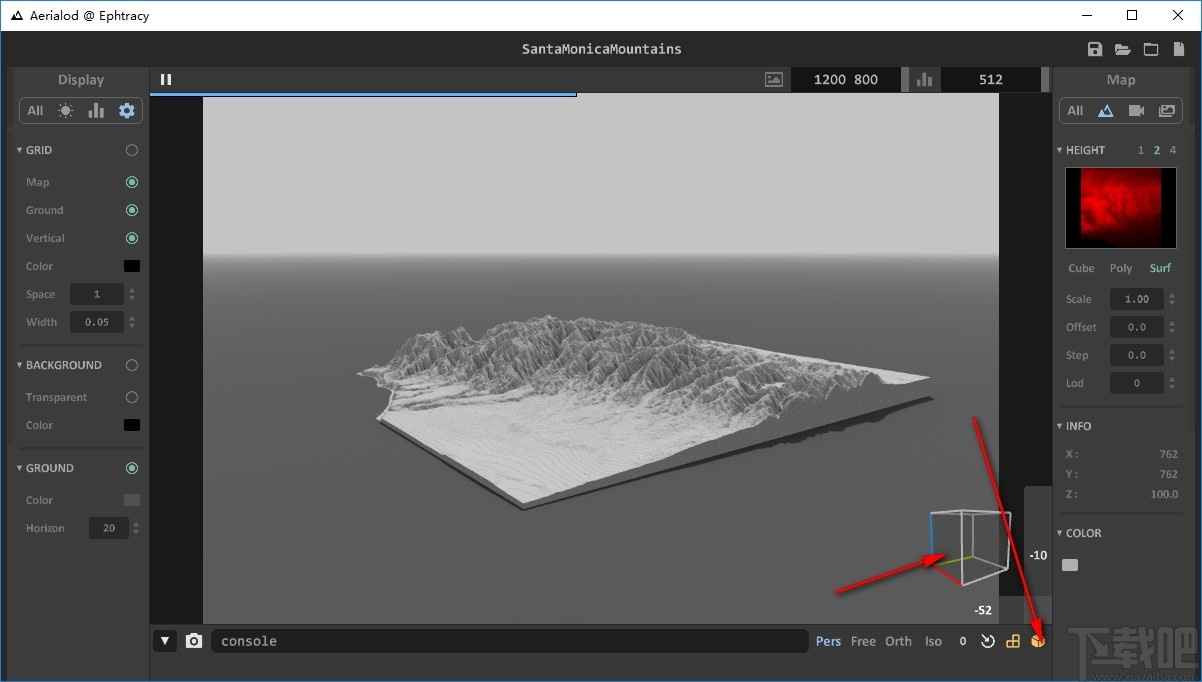Set height resolution to 2
Image resolution: width=1202 pixels, height=682 pixels.
pos(1157,150)
